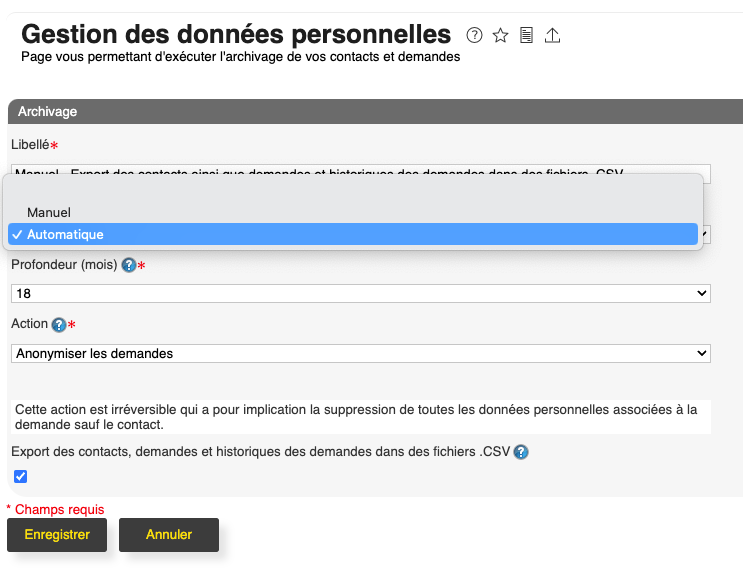Click the 'Export des contacts' checkbox label
The height and width of the screenshot is (582, 743).
coord(260,452)
